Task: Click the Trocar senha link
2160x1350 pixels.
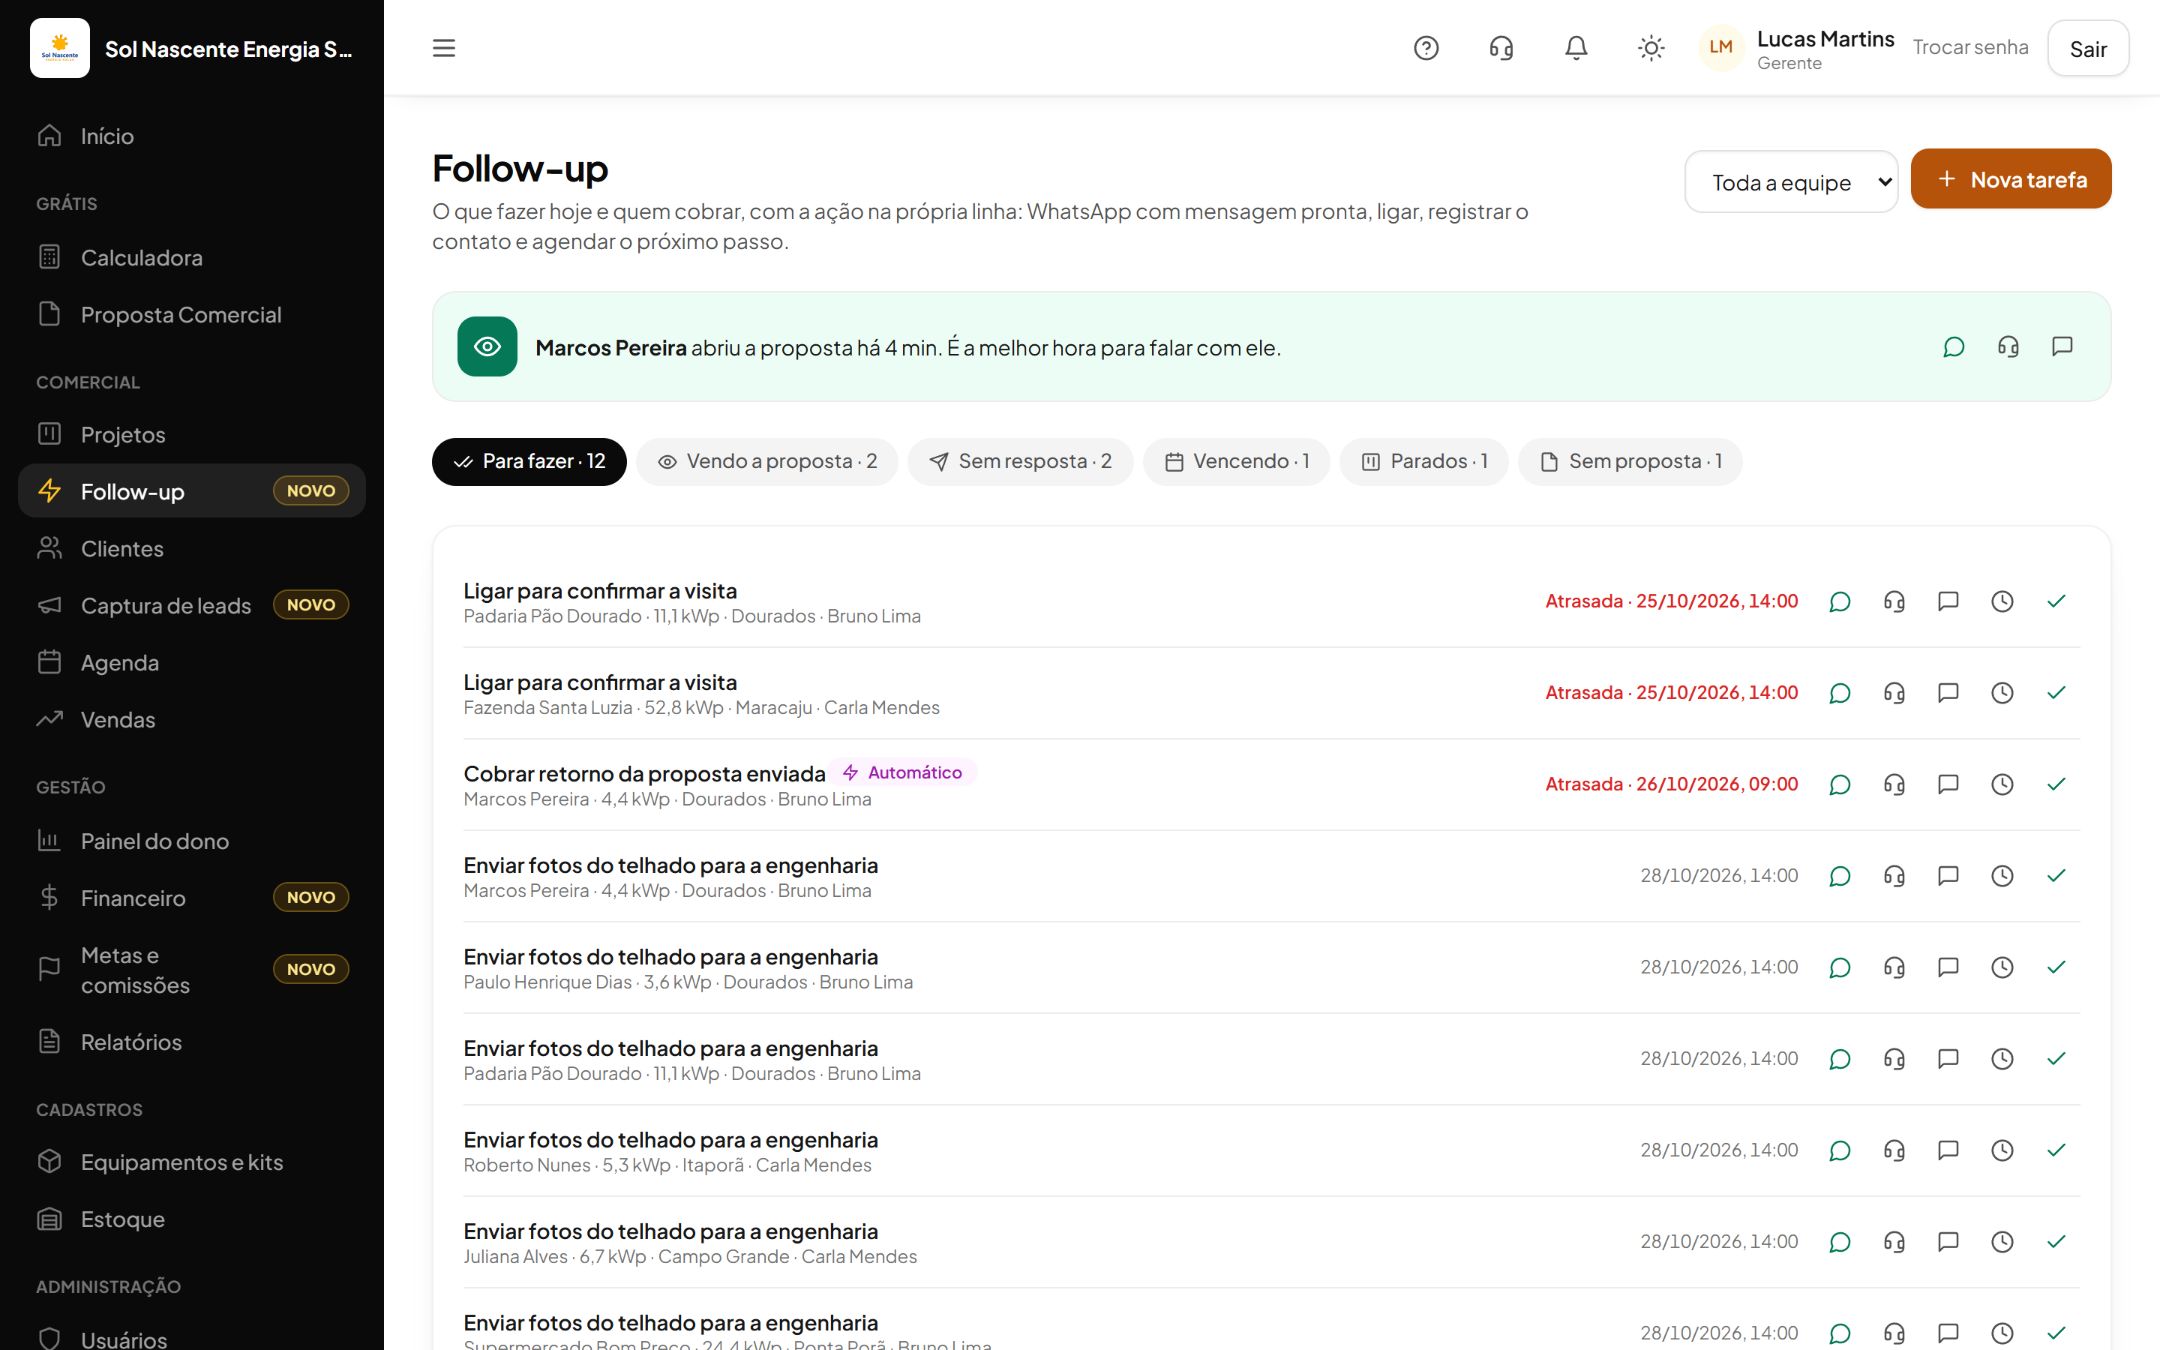Action: point(1970,48)
